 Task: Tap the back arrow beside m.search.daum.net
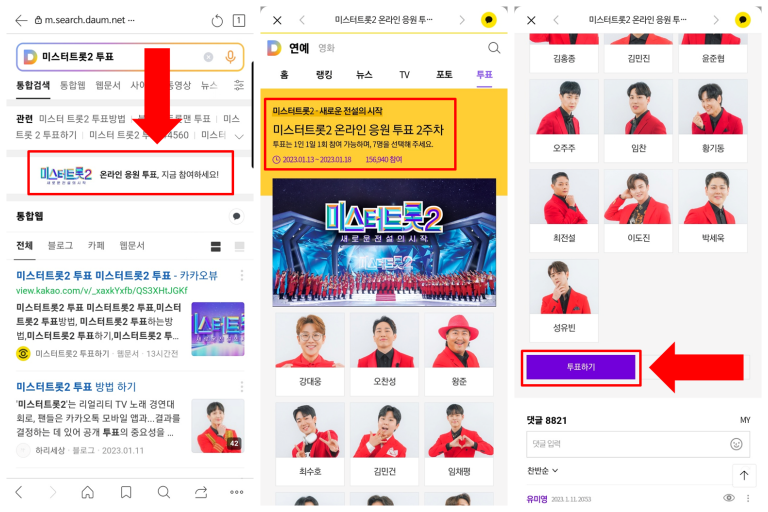pyautogui.click(x=21, y=20)
